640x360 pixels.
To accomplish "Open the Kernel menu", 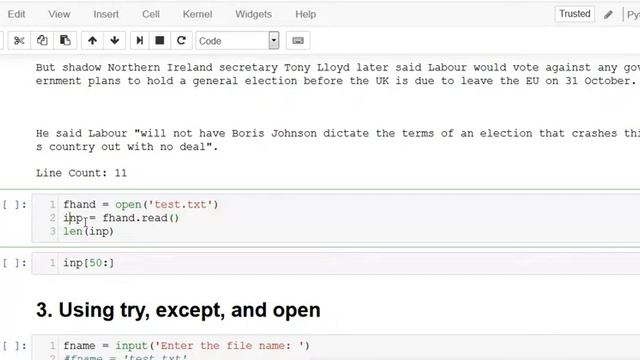I will click(198, 14).
